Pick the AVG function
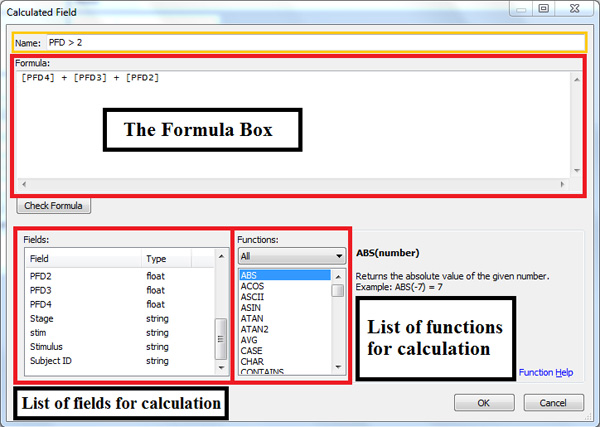 click(x=285, y=340)
